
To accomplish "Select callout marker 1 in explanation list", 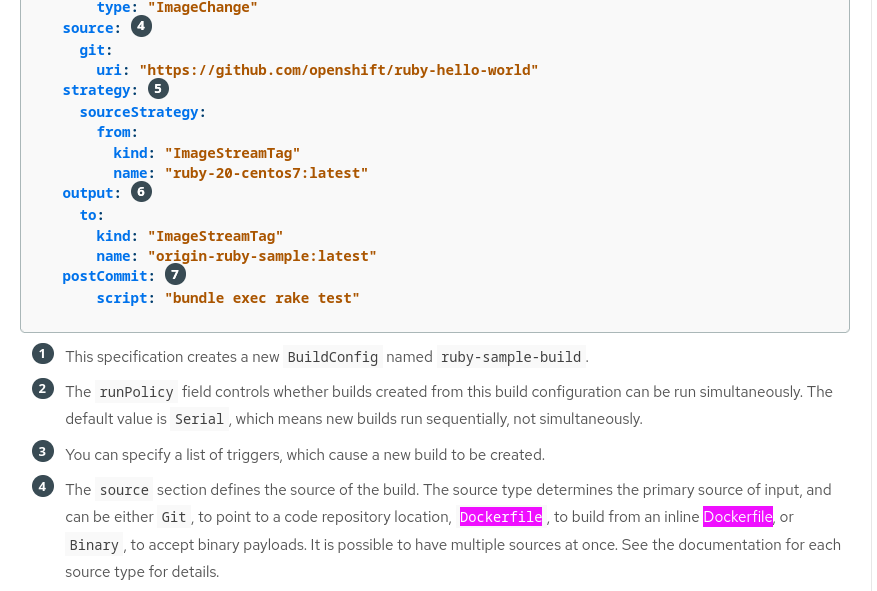I will pyautogui.click(x=42, y=353).
